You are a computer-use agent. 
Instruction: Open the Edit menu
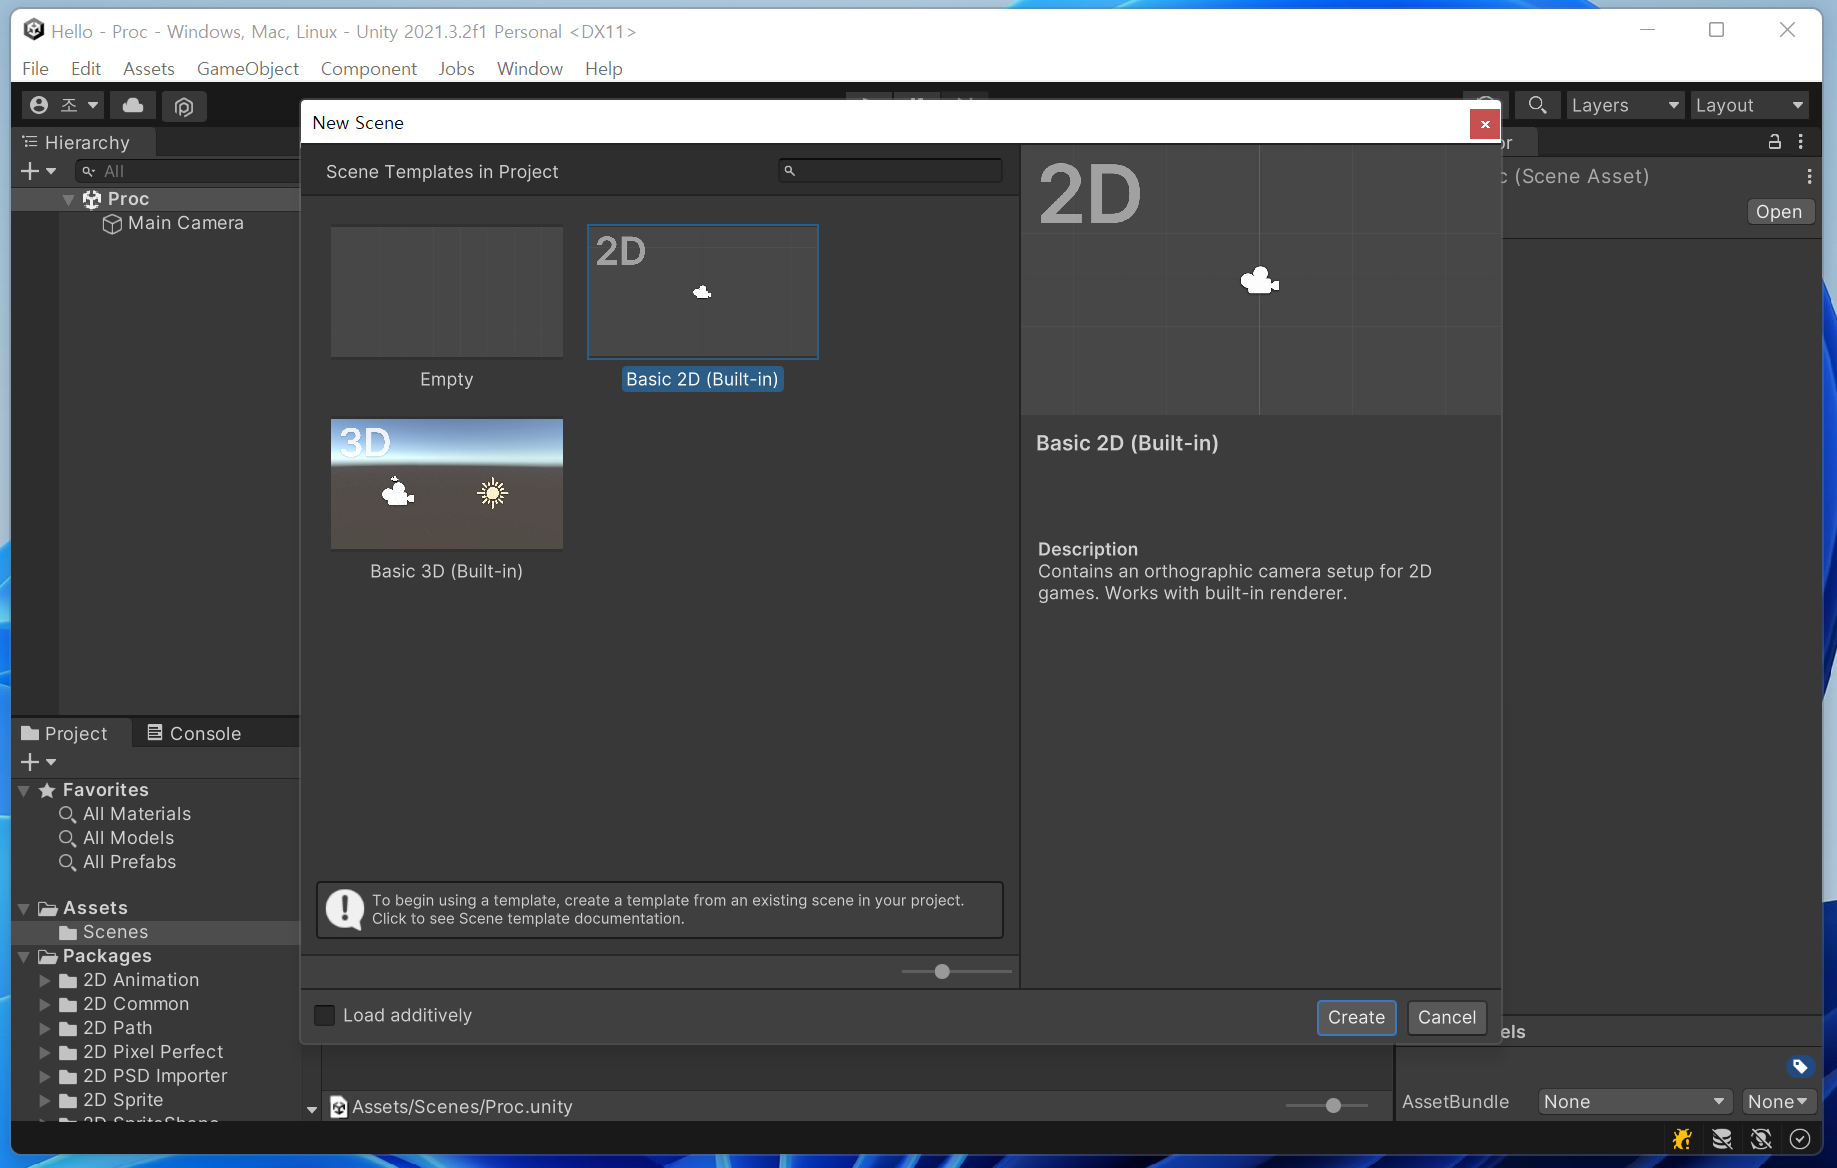[86, 68]
